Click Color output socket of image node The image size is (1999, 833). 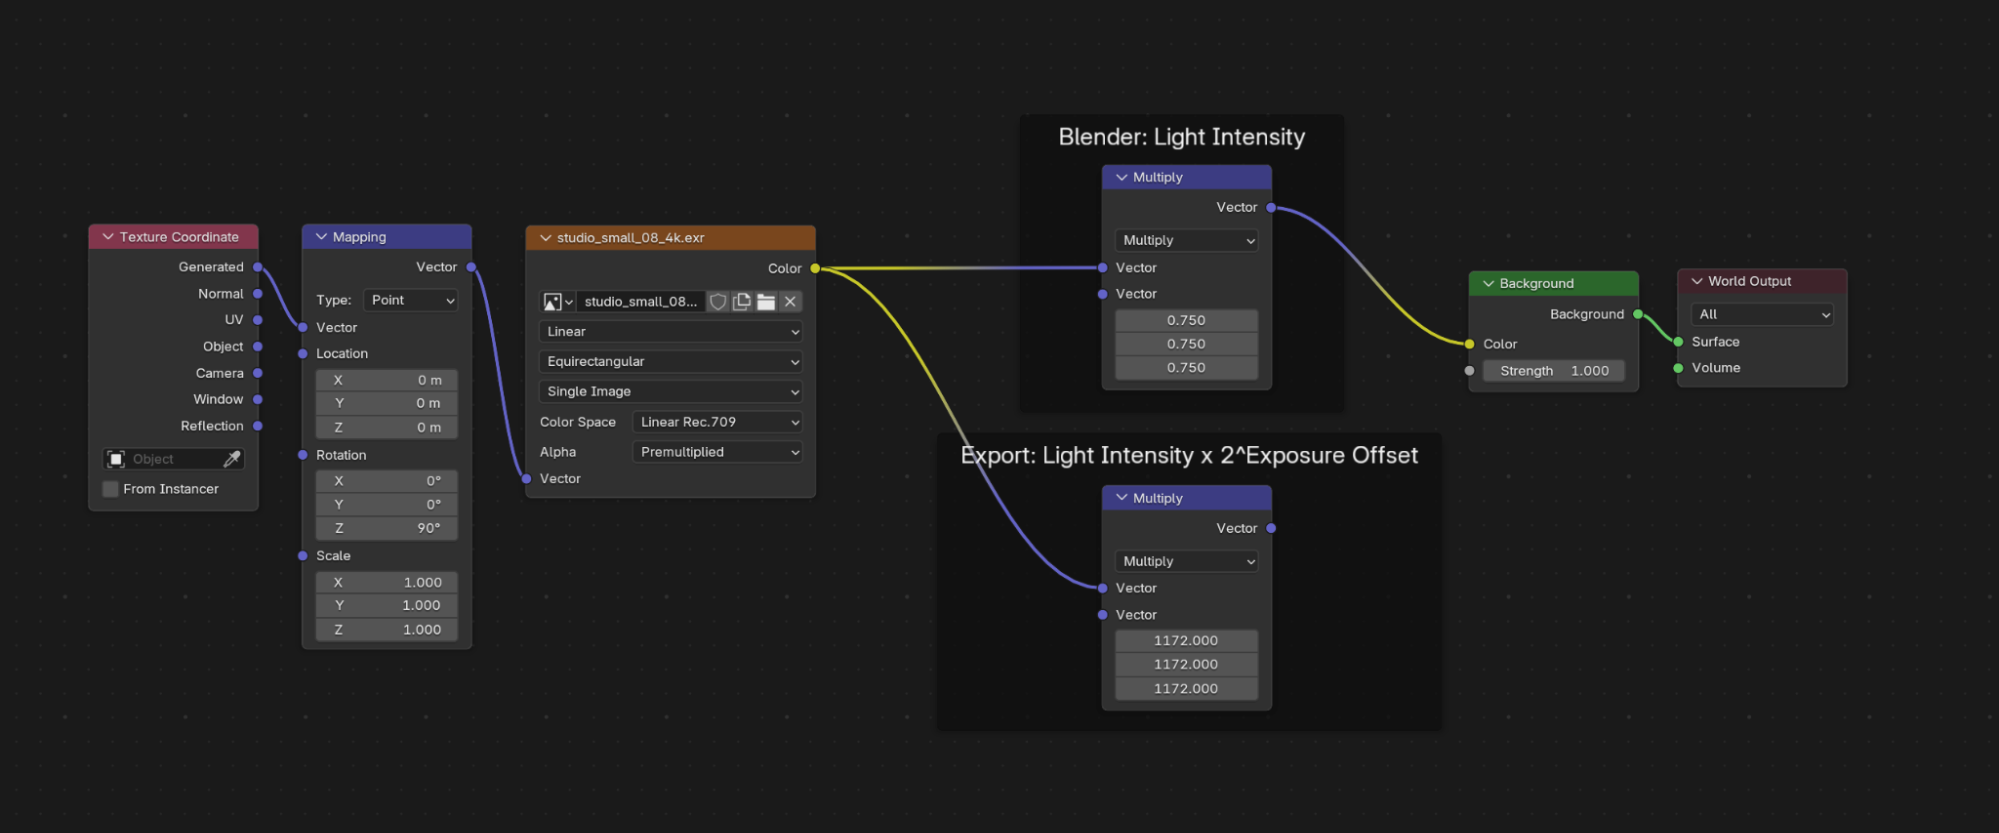pyautogui.click(x=815, y=268)
